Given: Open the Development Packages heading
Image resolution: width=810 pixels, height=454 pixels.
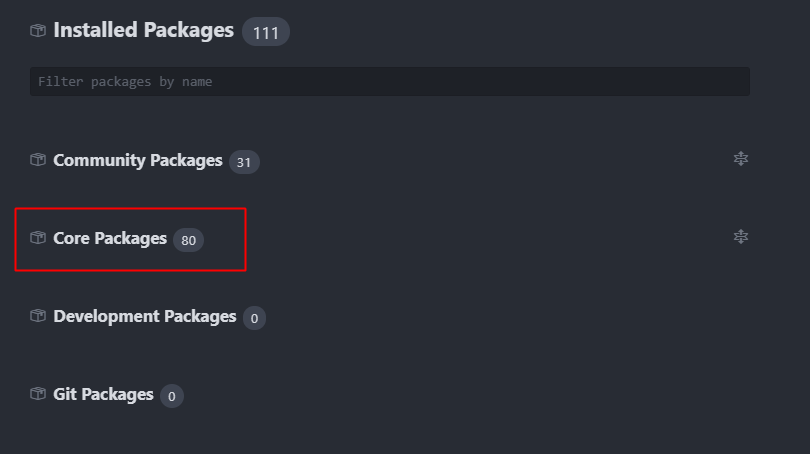Looking at the screenshot, I should pos(145,316).
